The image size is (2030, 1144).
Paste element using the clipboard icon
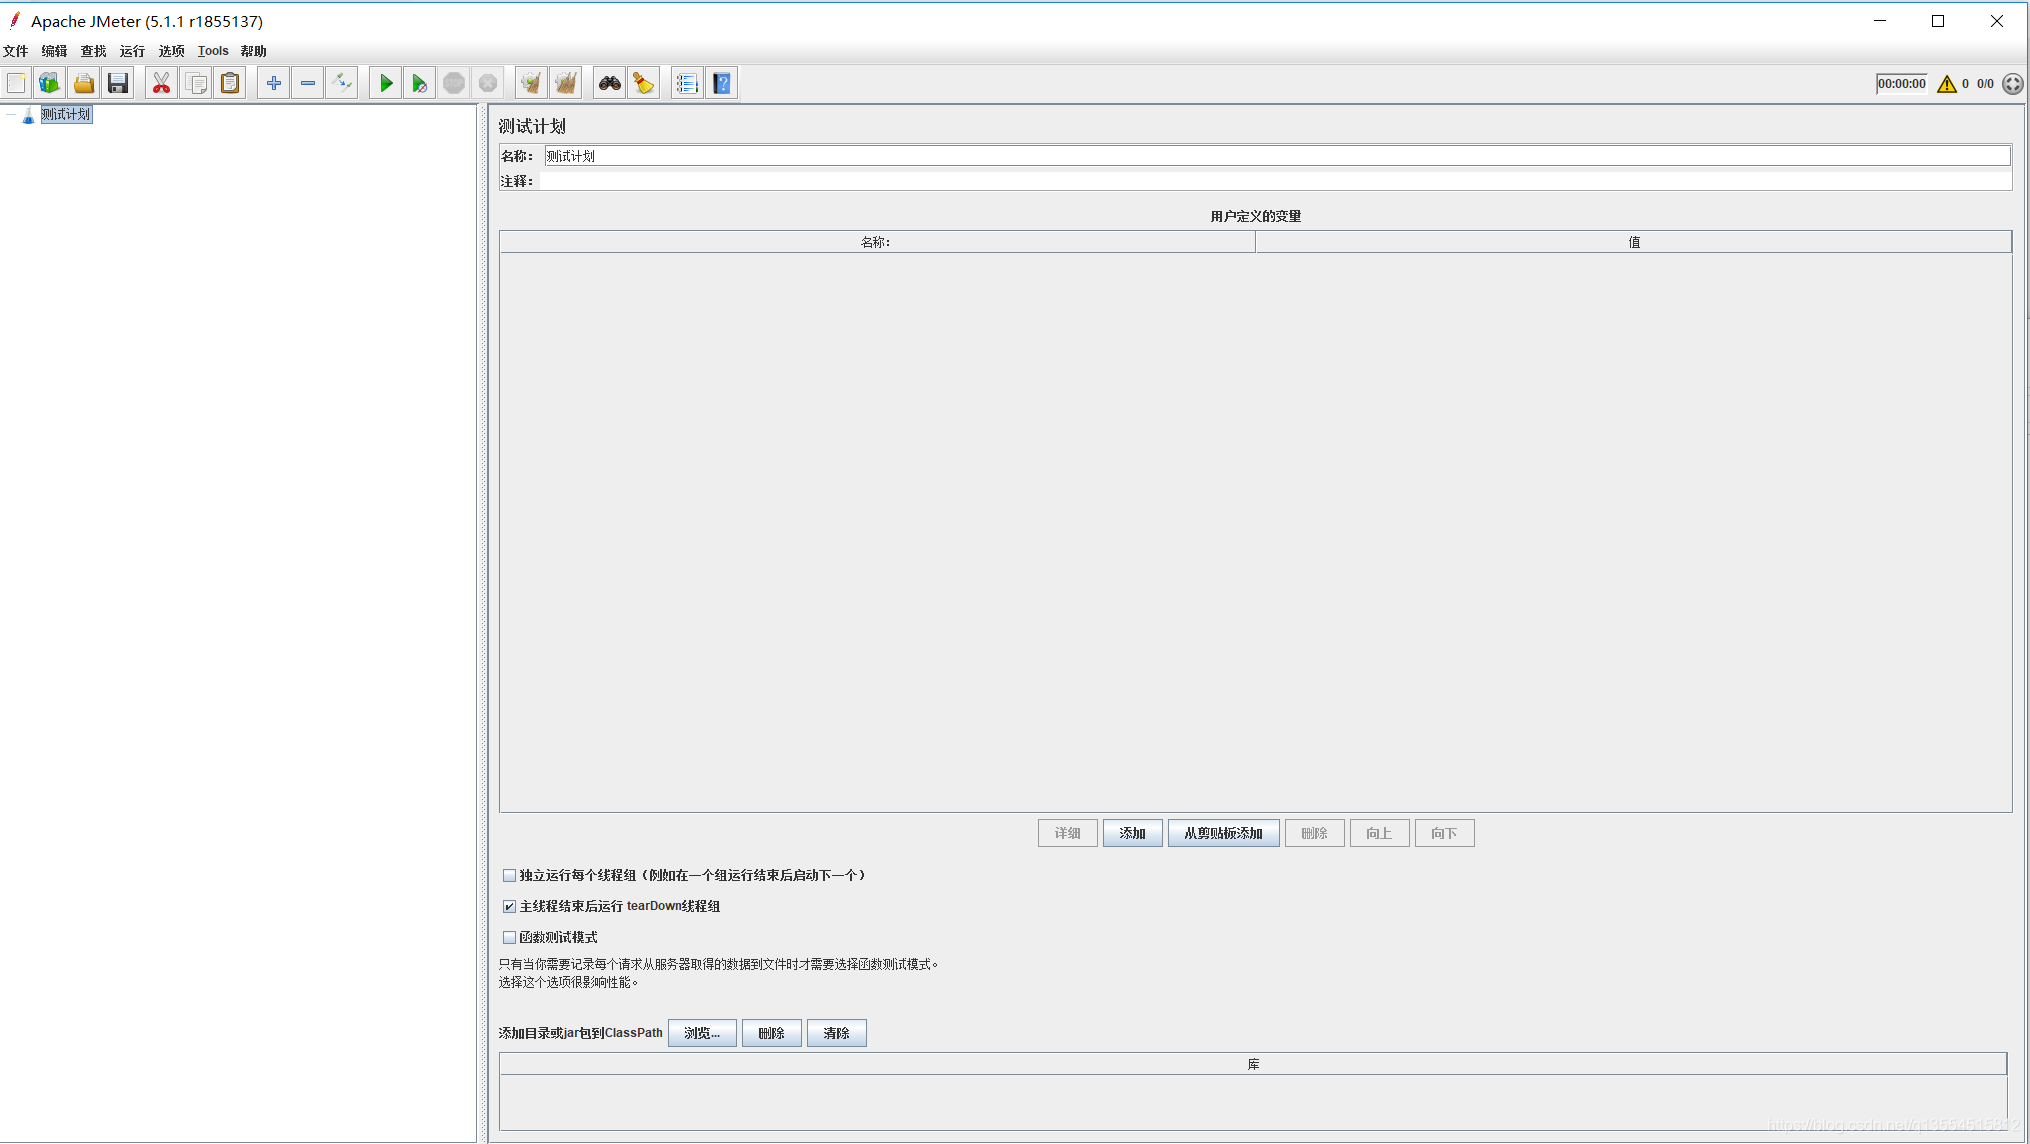pos(230,84)
